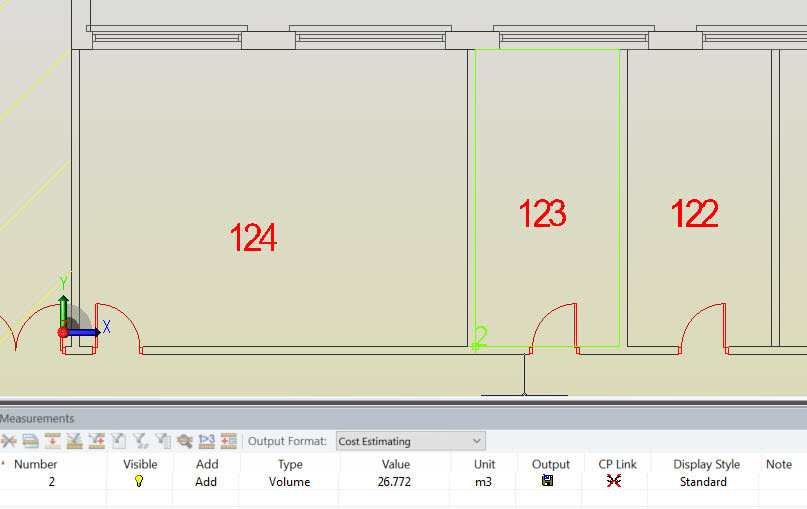The image size is (807, 509).
Task: Click the Output column header
Action: 551,464
